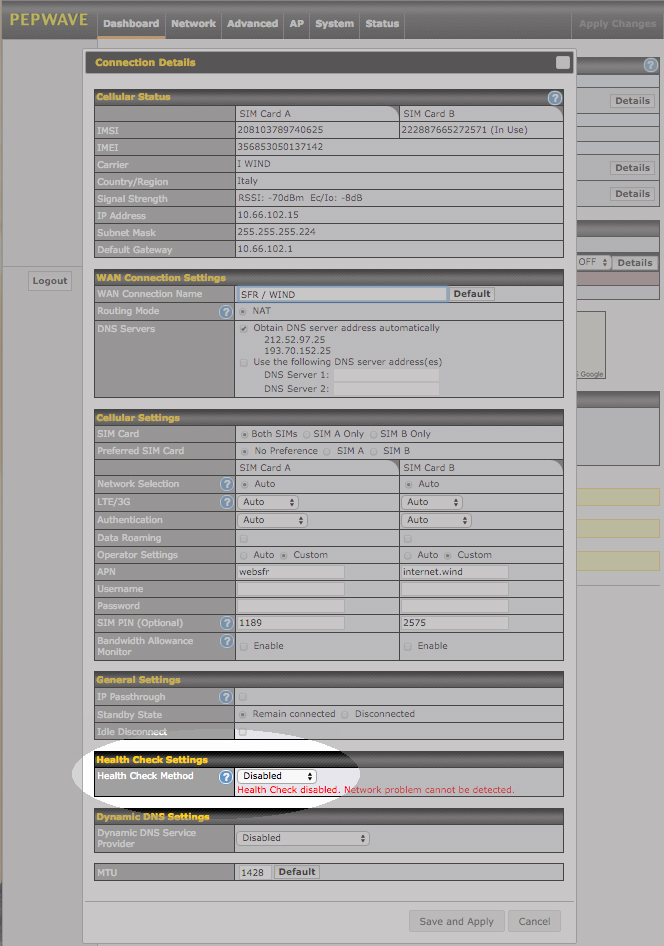Edit the SIM Card A APN field
This screenshot has width=664, height=946.
click(x=291, y=572)
